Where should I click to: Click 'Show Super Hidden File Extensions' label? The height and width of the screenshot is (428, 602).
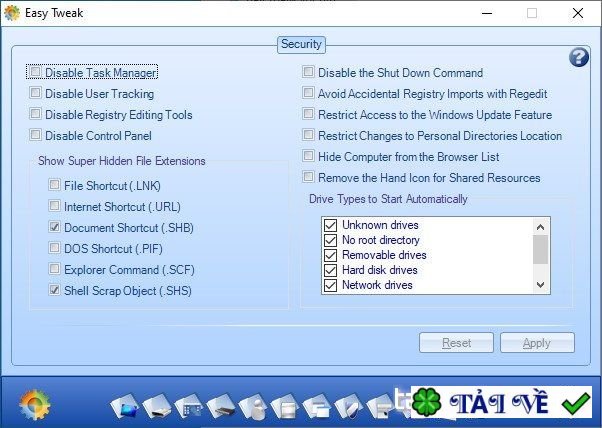point(122,161)
